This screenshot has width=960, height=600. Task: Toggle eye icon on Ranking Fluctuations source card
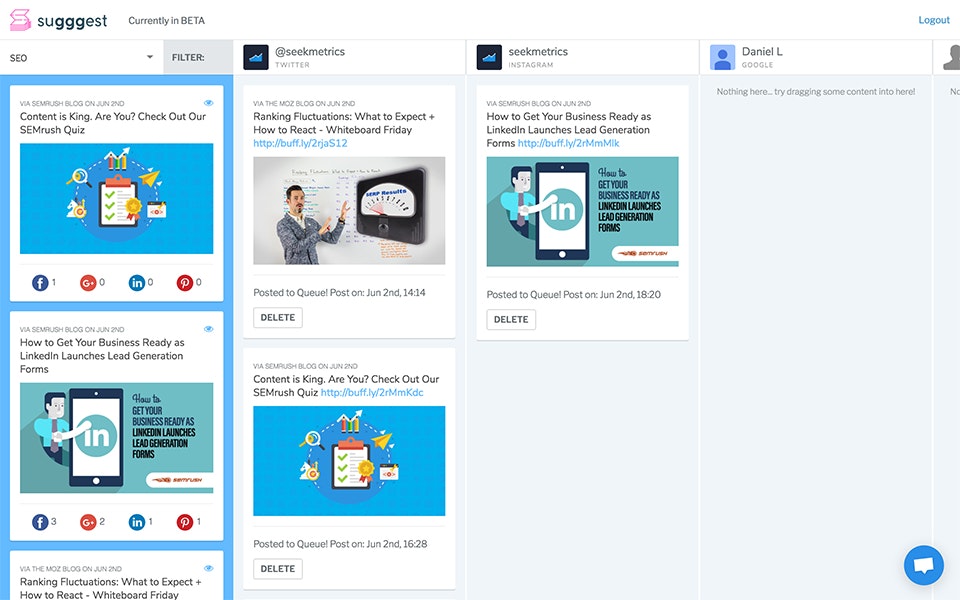(x=208, y=568)
